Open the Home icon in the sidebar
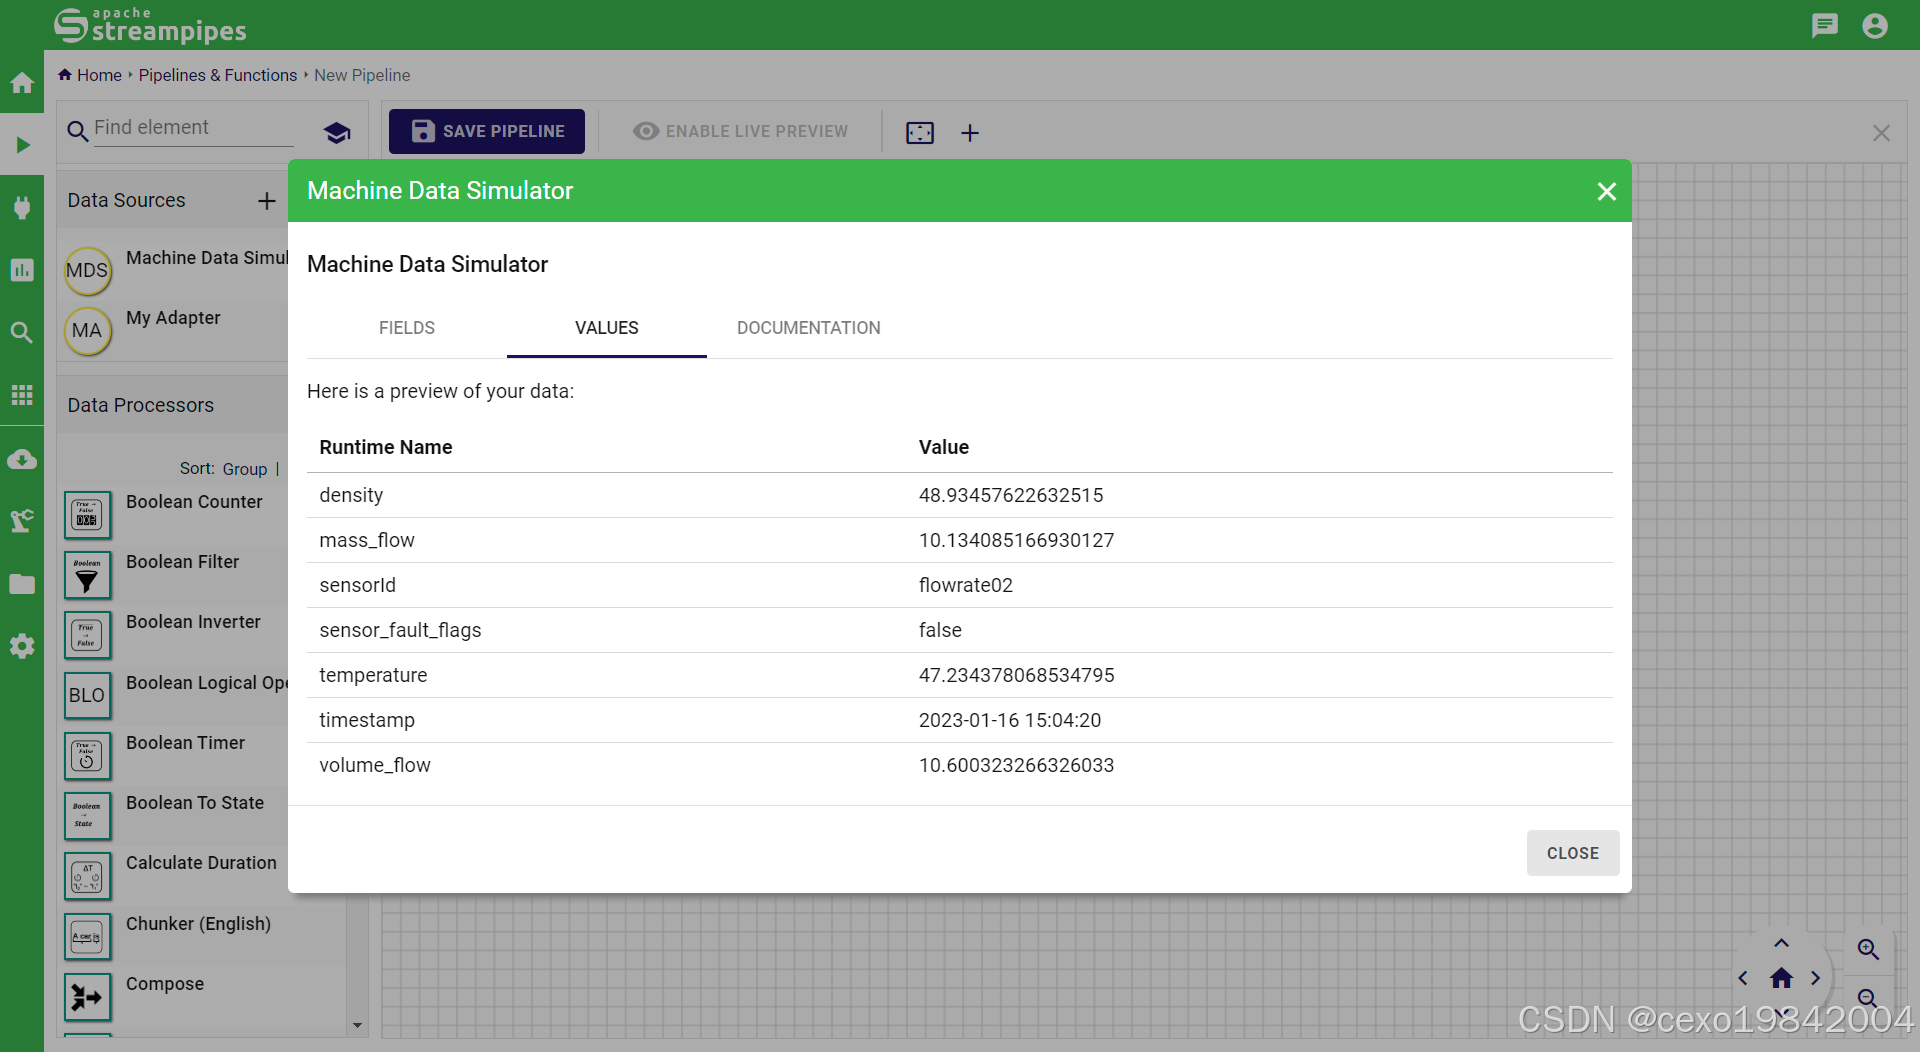 pyautogui.click(x=22, y=83)
